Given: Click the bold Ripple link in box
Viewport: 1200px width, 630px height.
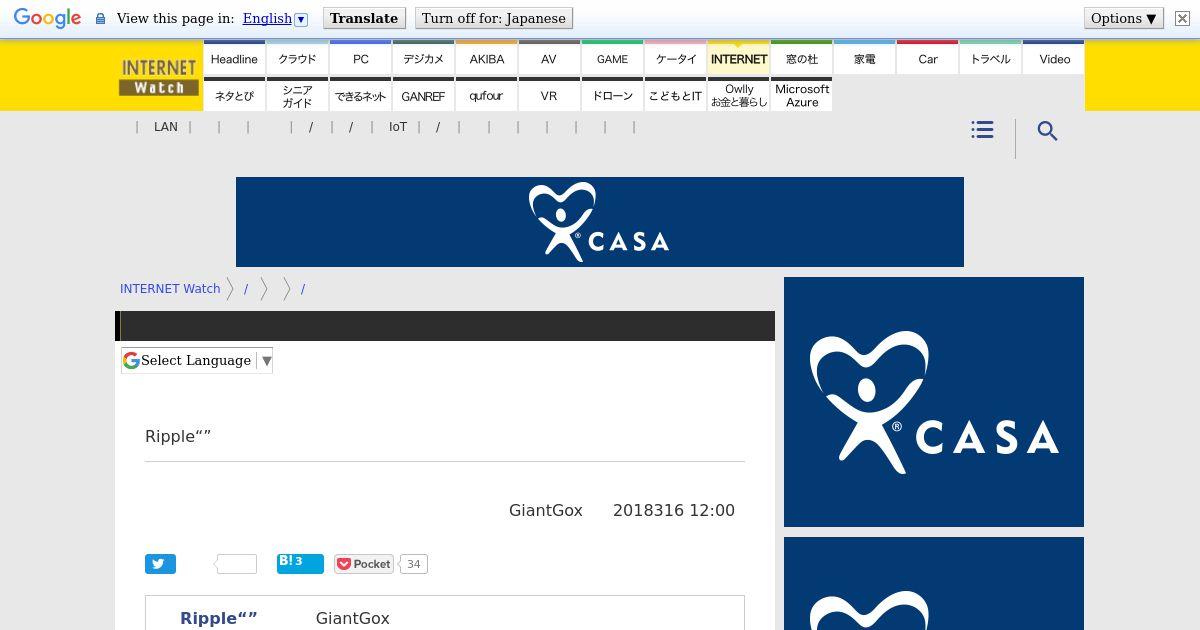Looking at the screenshot, I should click(219, 618).
